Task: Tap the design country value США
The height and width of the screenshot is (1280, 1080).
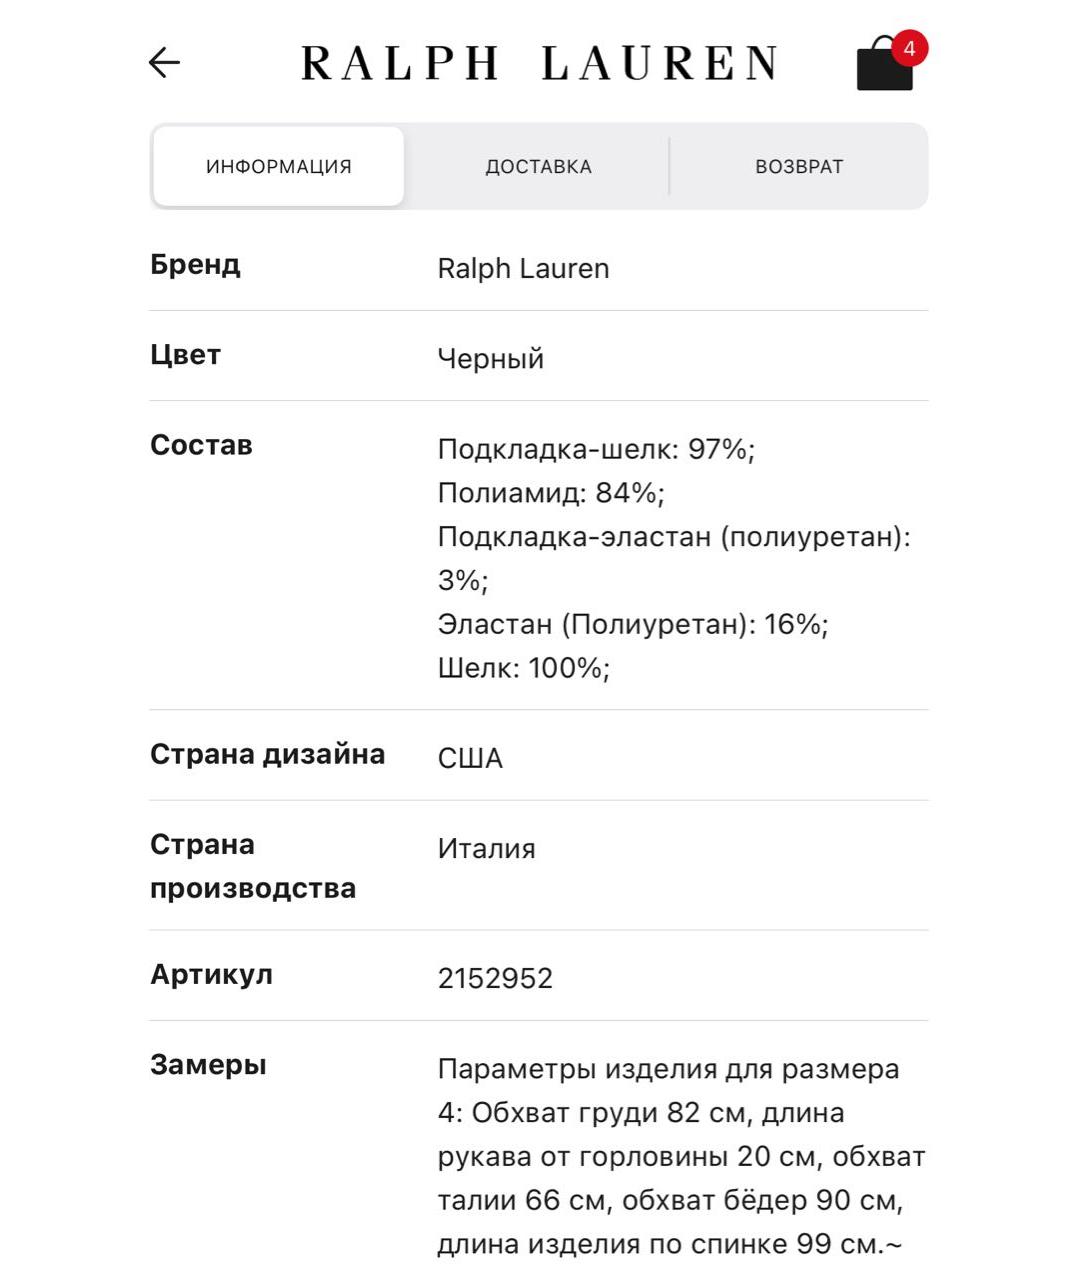Action: pos(470,758)
